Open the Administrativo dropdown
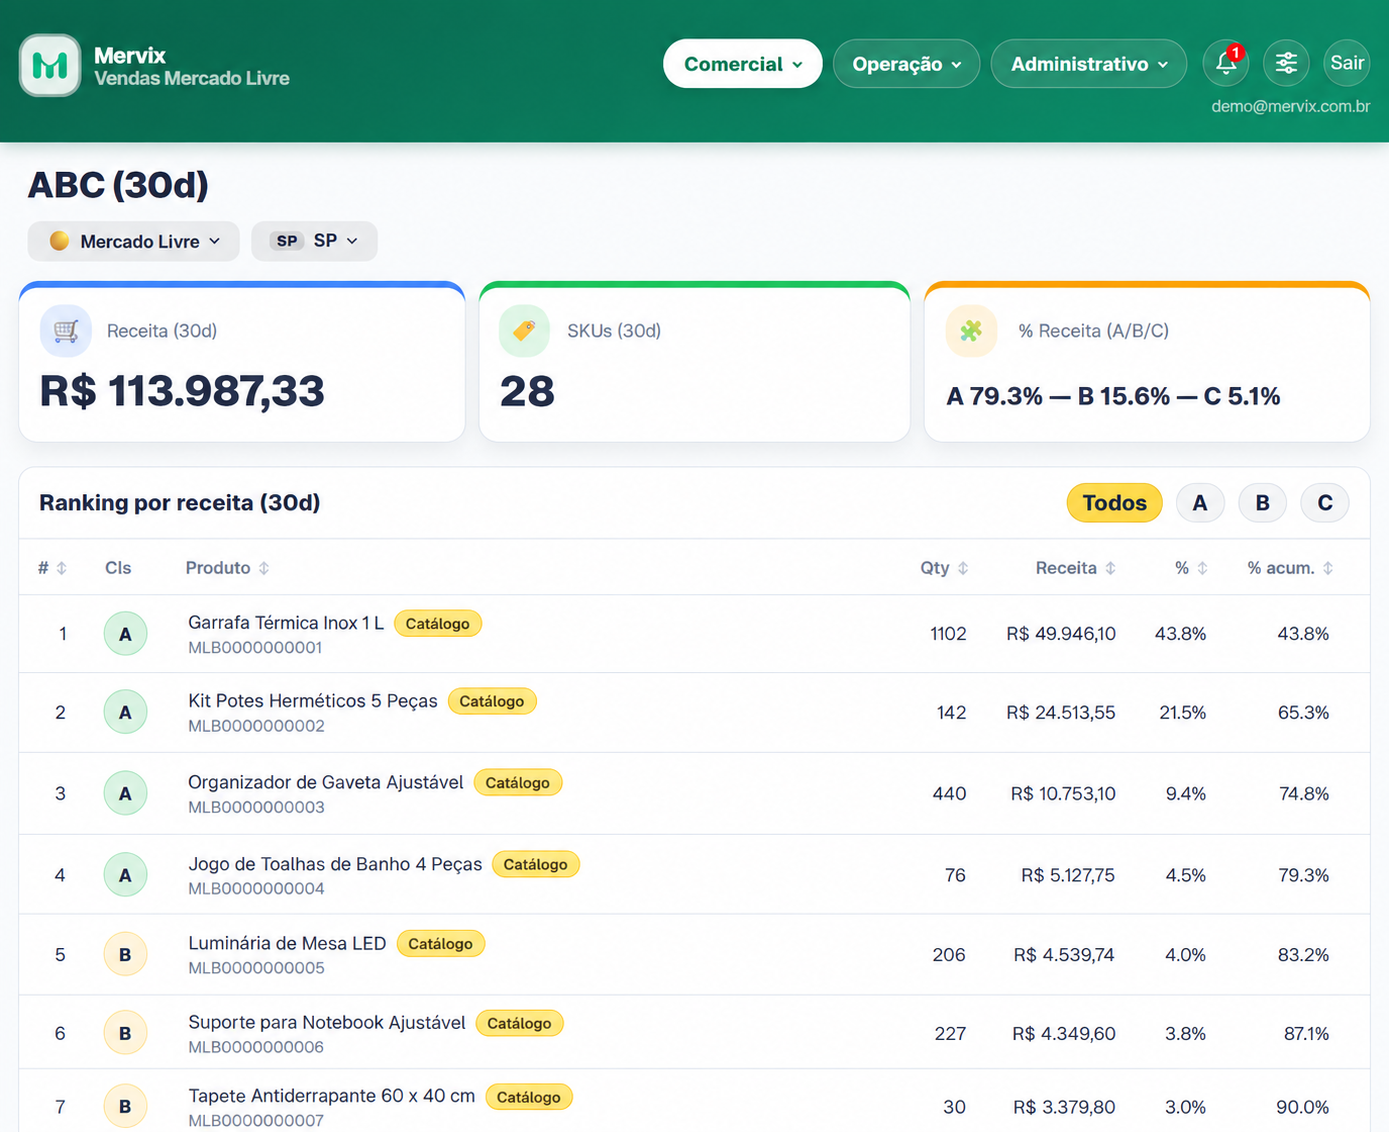 (x=1089, y=64)
